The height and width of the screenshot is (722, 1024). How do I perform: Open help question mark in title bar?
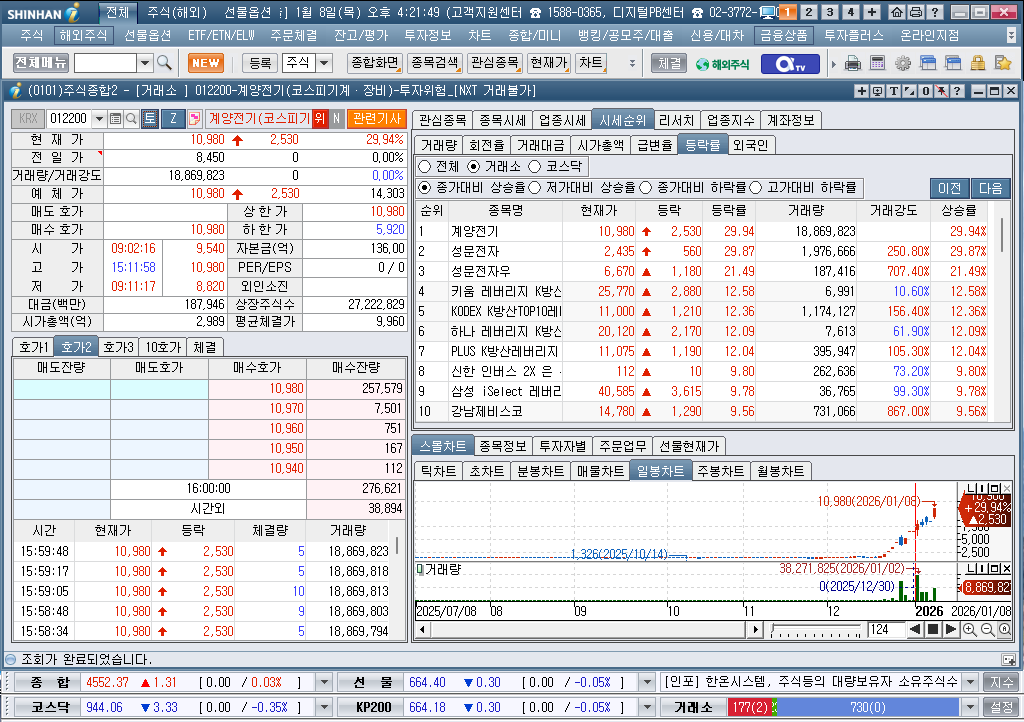point(935,12)
